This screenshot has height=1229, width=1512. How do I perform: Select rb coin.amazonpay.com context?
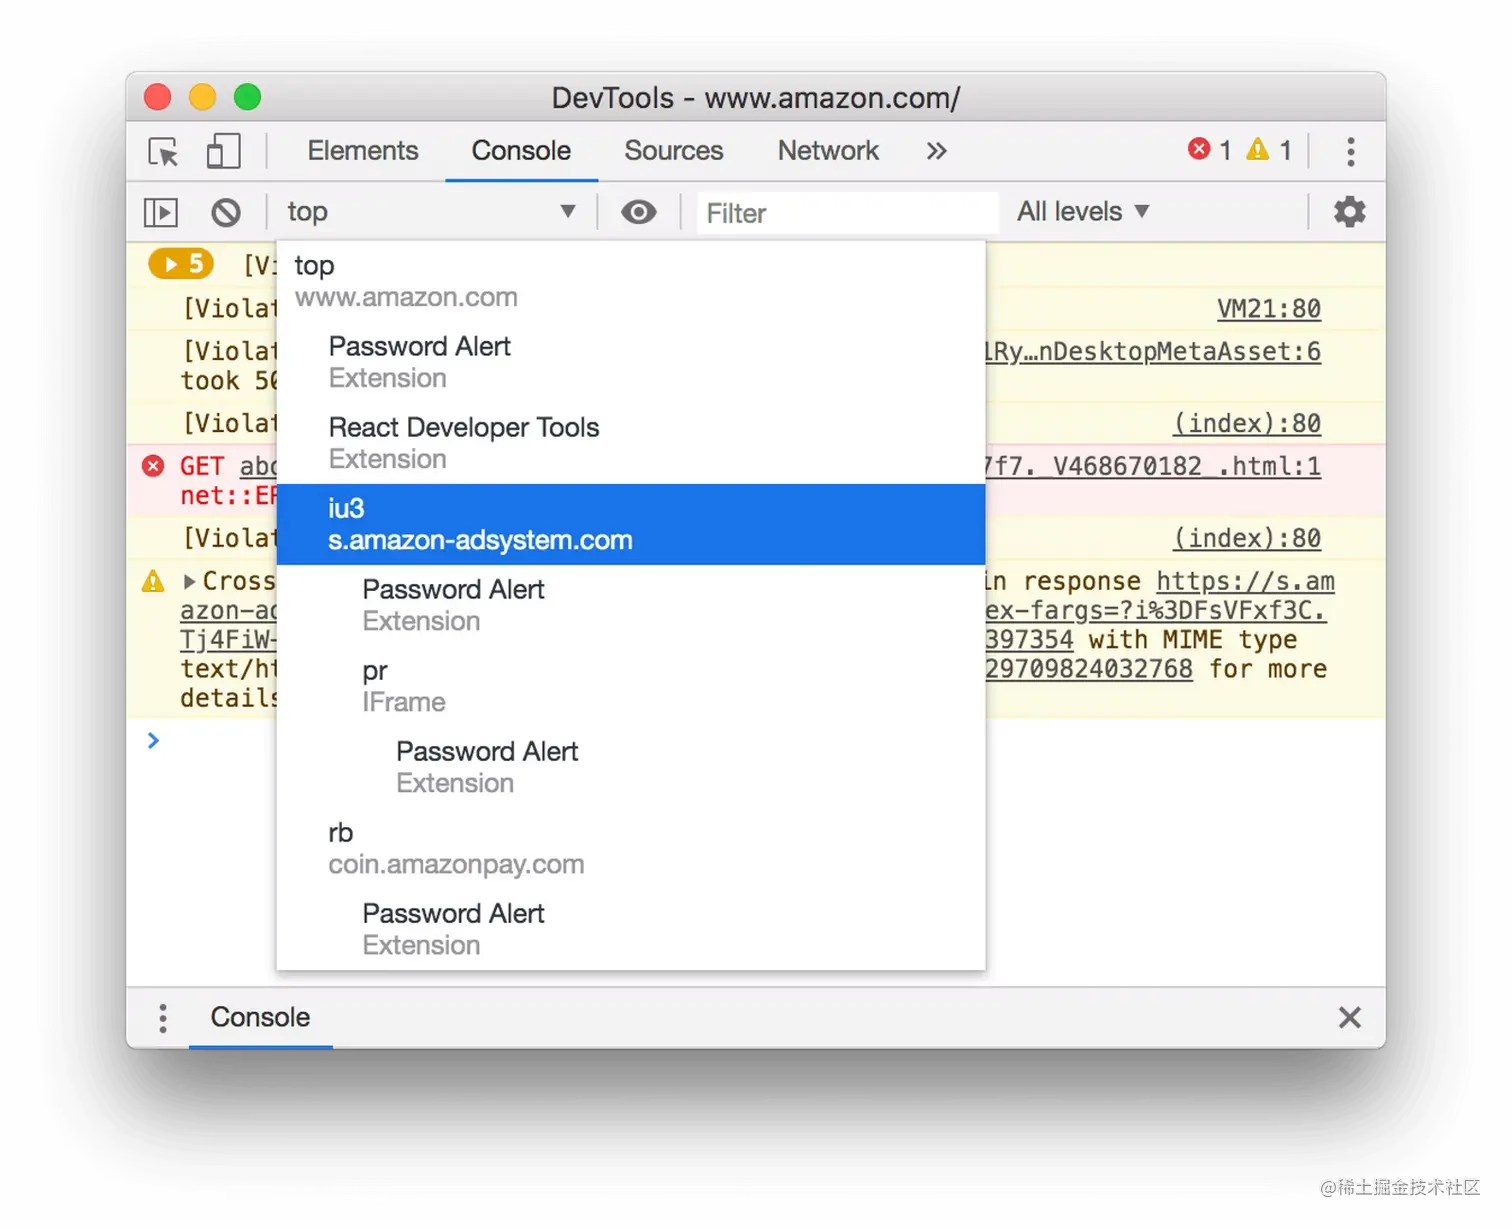pos(631,848)
